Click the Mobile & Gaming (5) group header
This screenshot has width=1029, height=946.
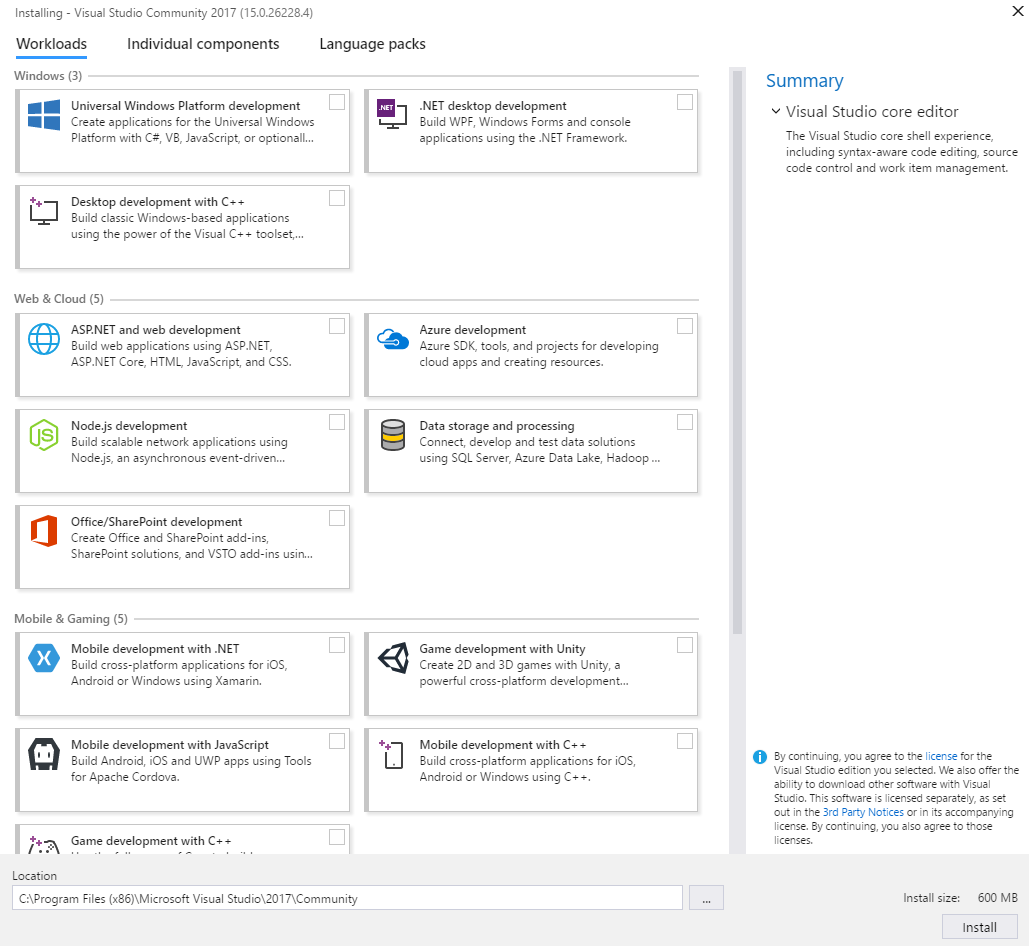pyautogui.click(x=71, y=619)
